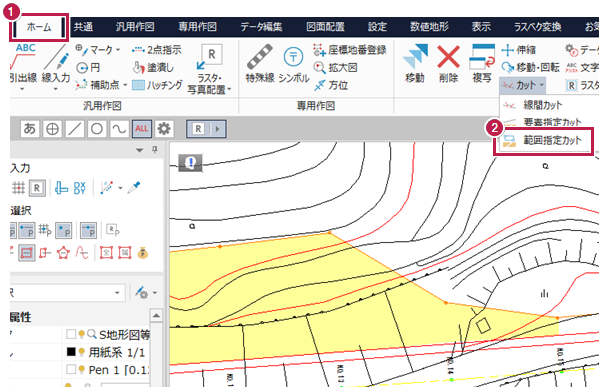Toggle S地形図等 lightbulb visibility
599x387 pixels.
click(x=81, y=334)
